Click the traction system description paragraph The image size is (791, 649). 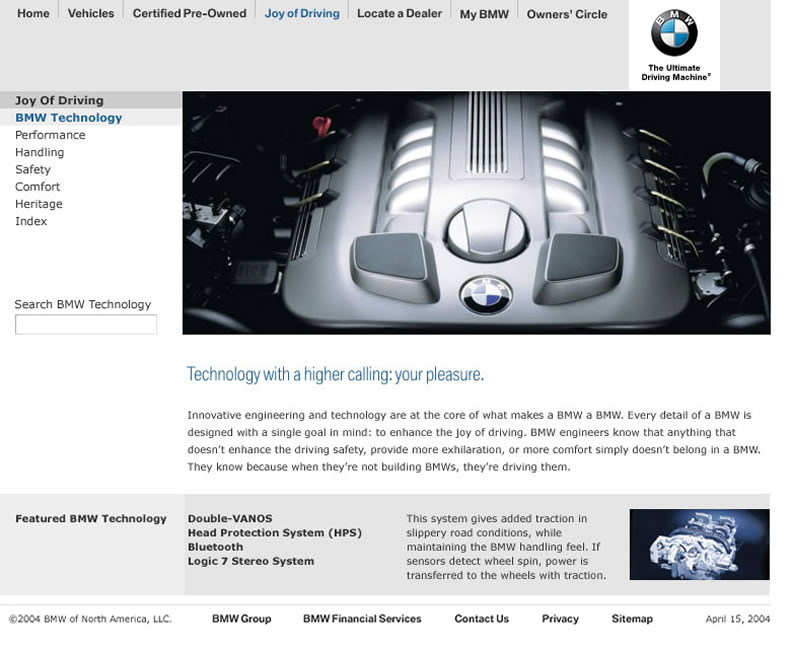pos(506,547)
